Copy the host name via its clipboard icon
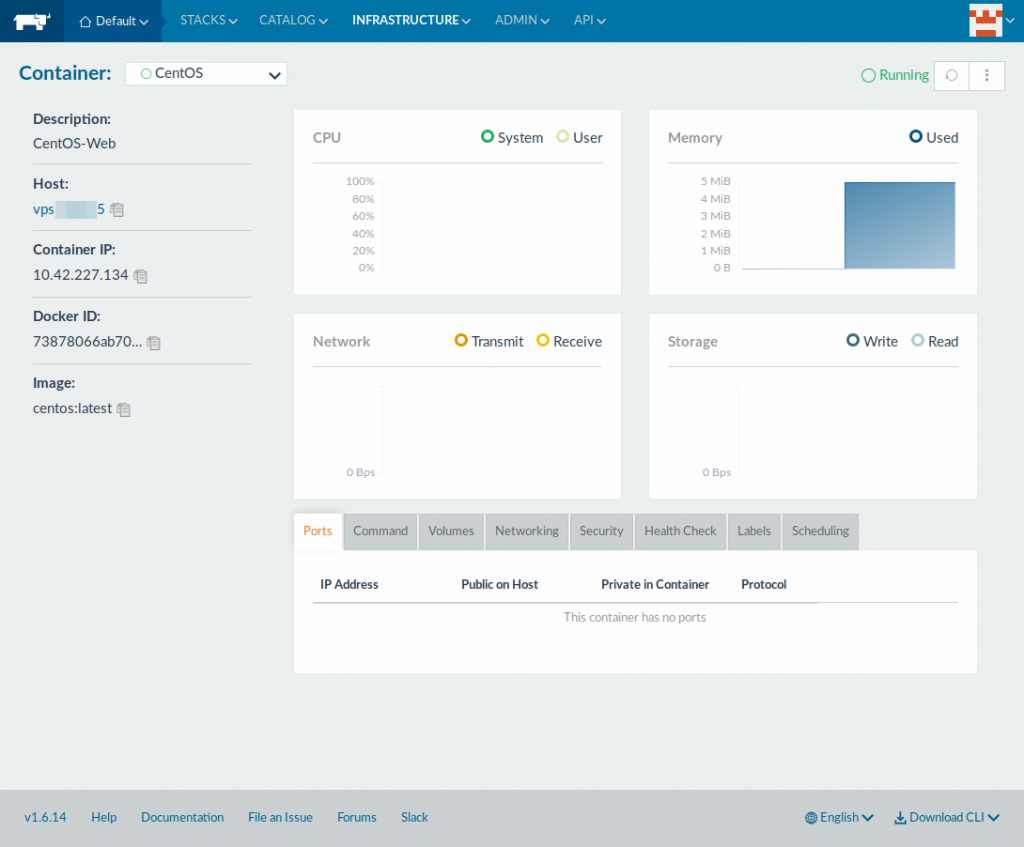This screenshot has height=847, width=1024. 117,209
